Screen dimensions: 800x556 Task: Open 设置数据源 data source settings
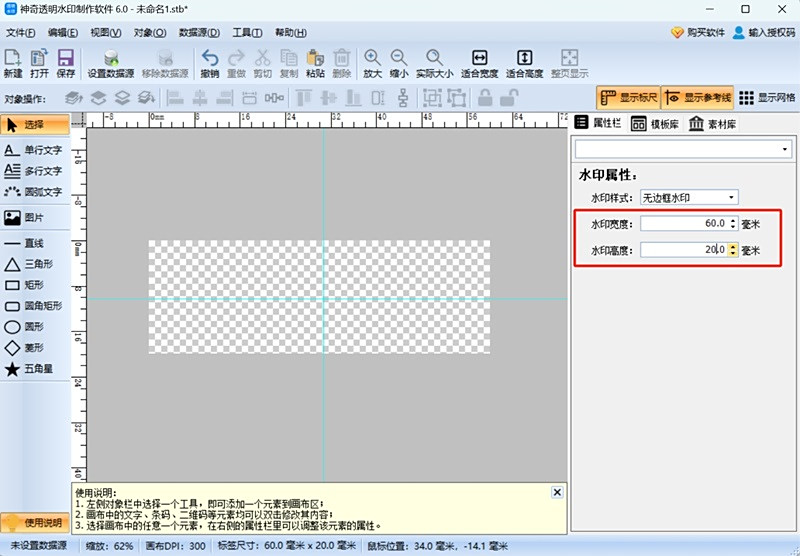tap(111, 63)
